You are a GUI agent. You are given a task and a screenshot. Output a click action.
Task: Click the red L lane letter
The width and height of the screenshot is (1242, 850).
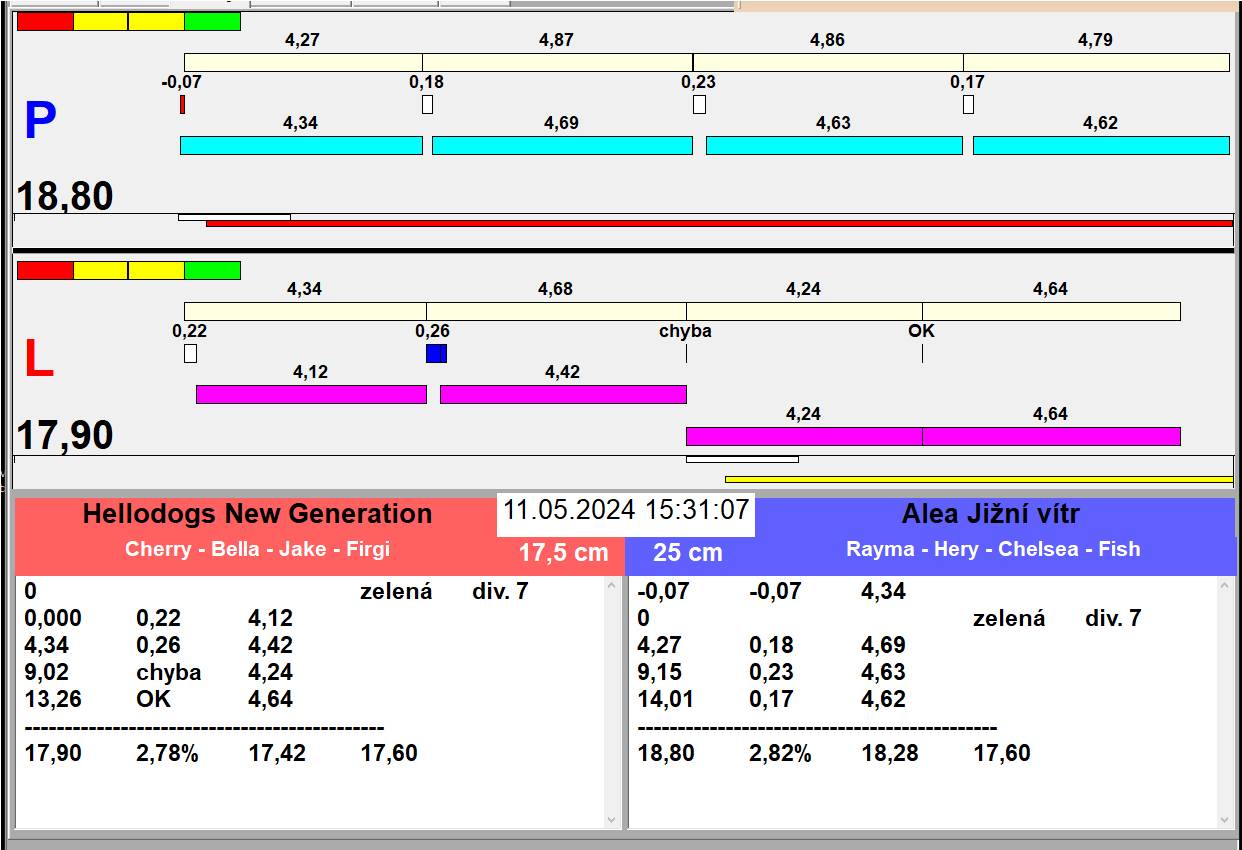click(x=38, y=360)
